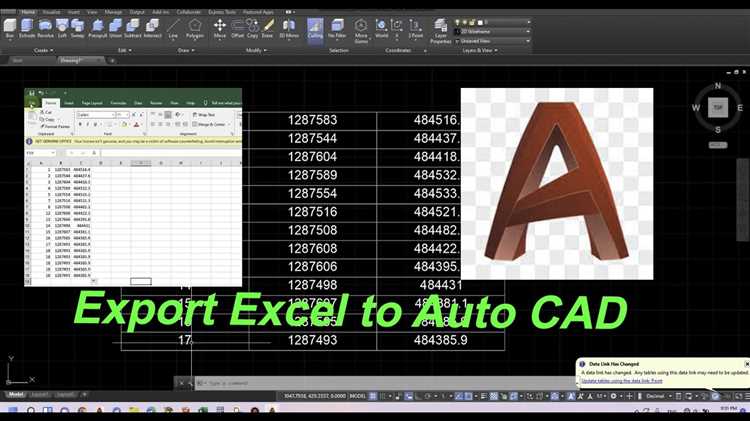Click Merge & Center in Excel
The image size is (750, 421).
209,124
